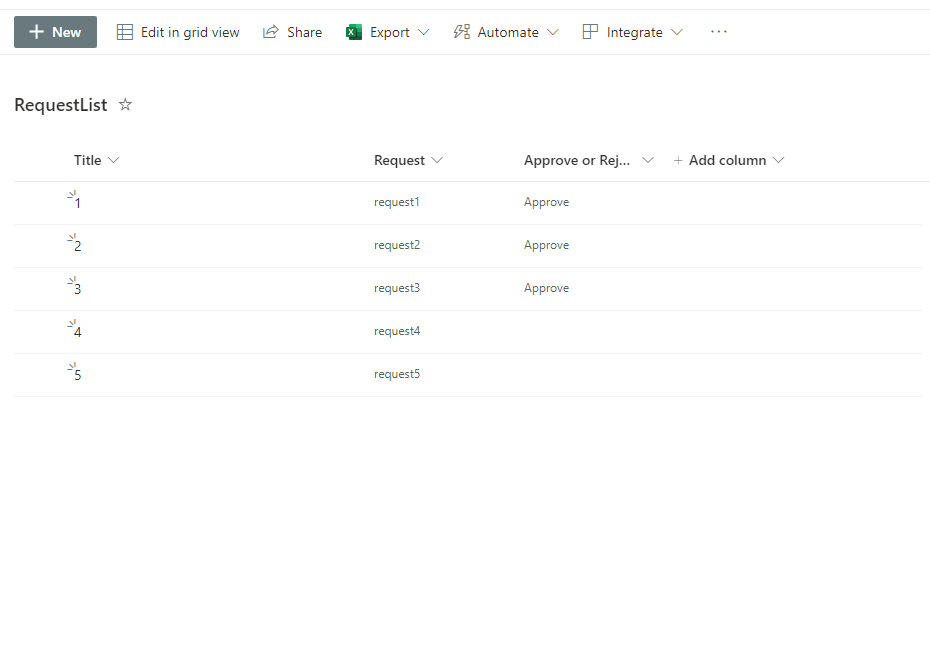
Task: Open item with title 4
Action: (x=78, y=332)
